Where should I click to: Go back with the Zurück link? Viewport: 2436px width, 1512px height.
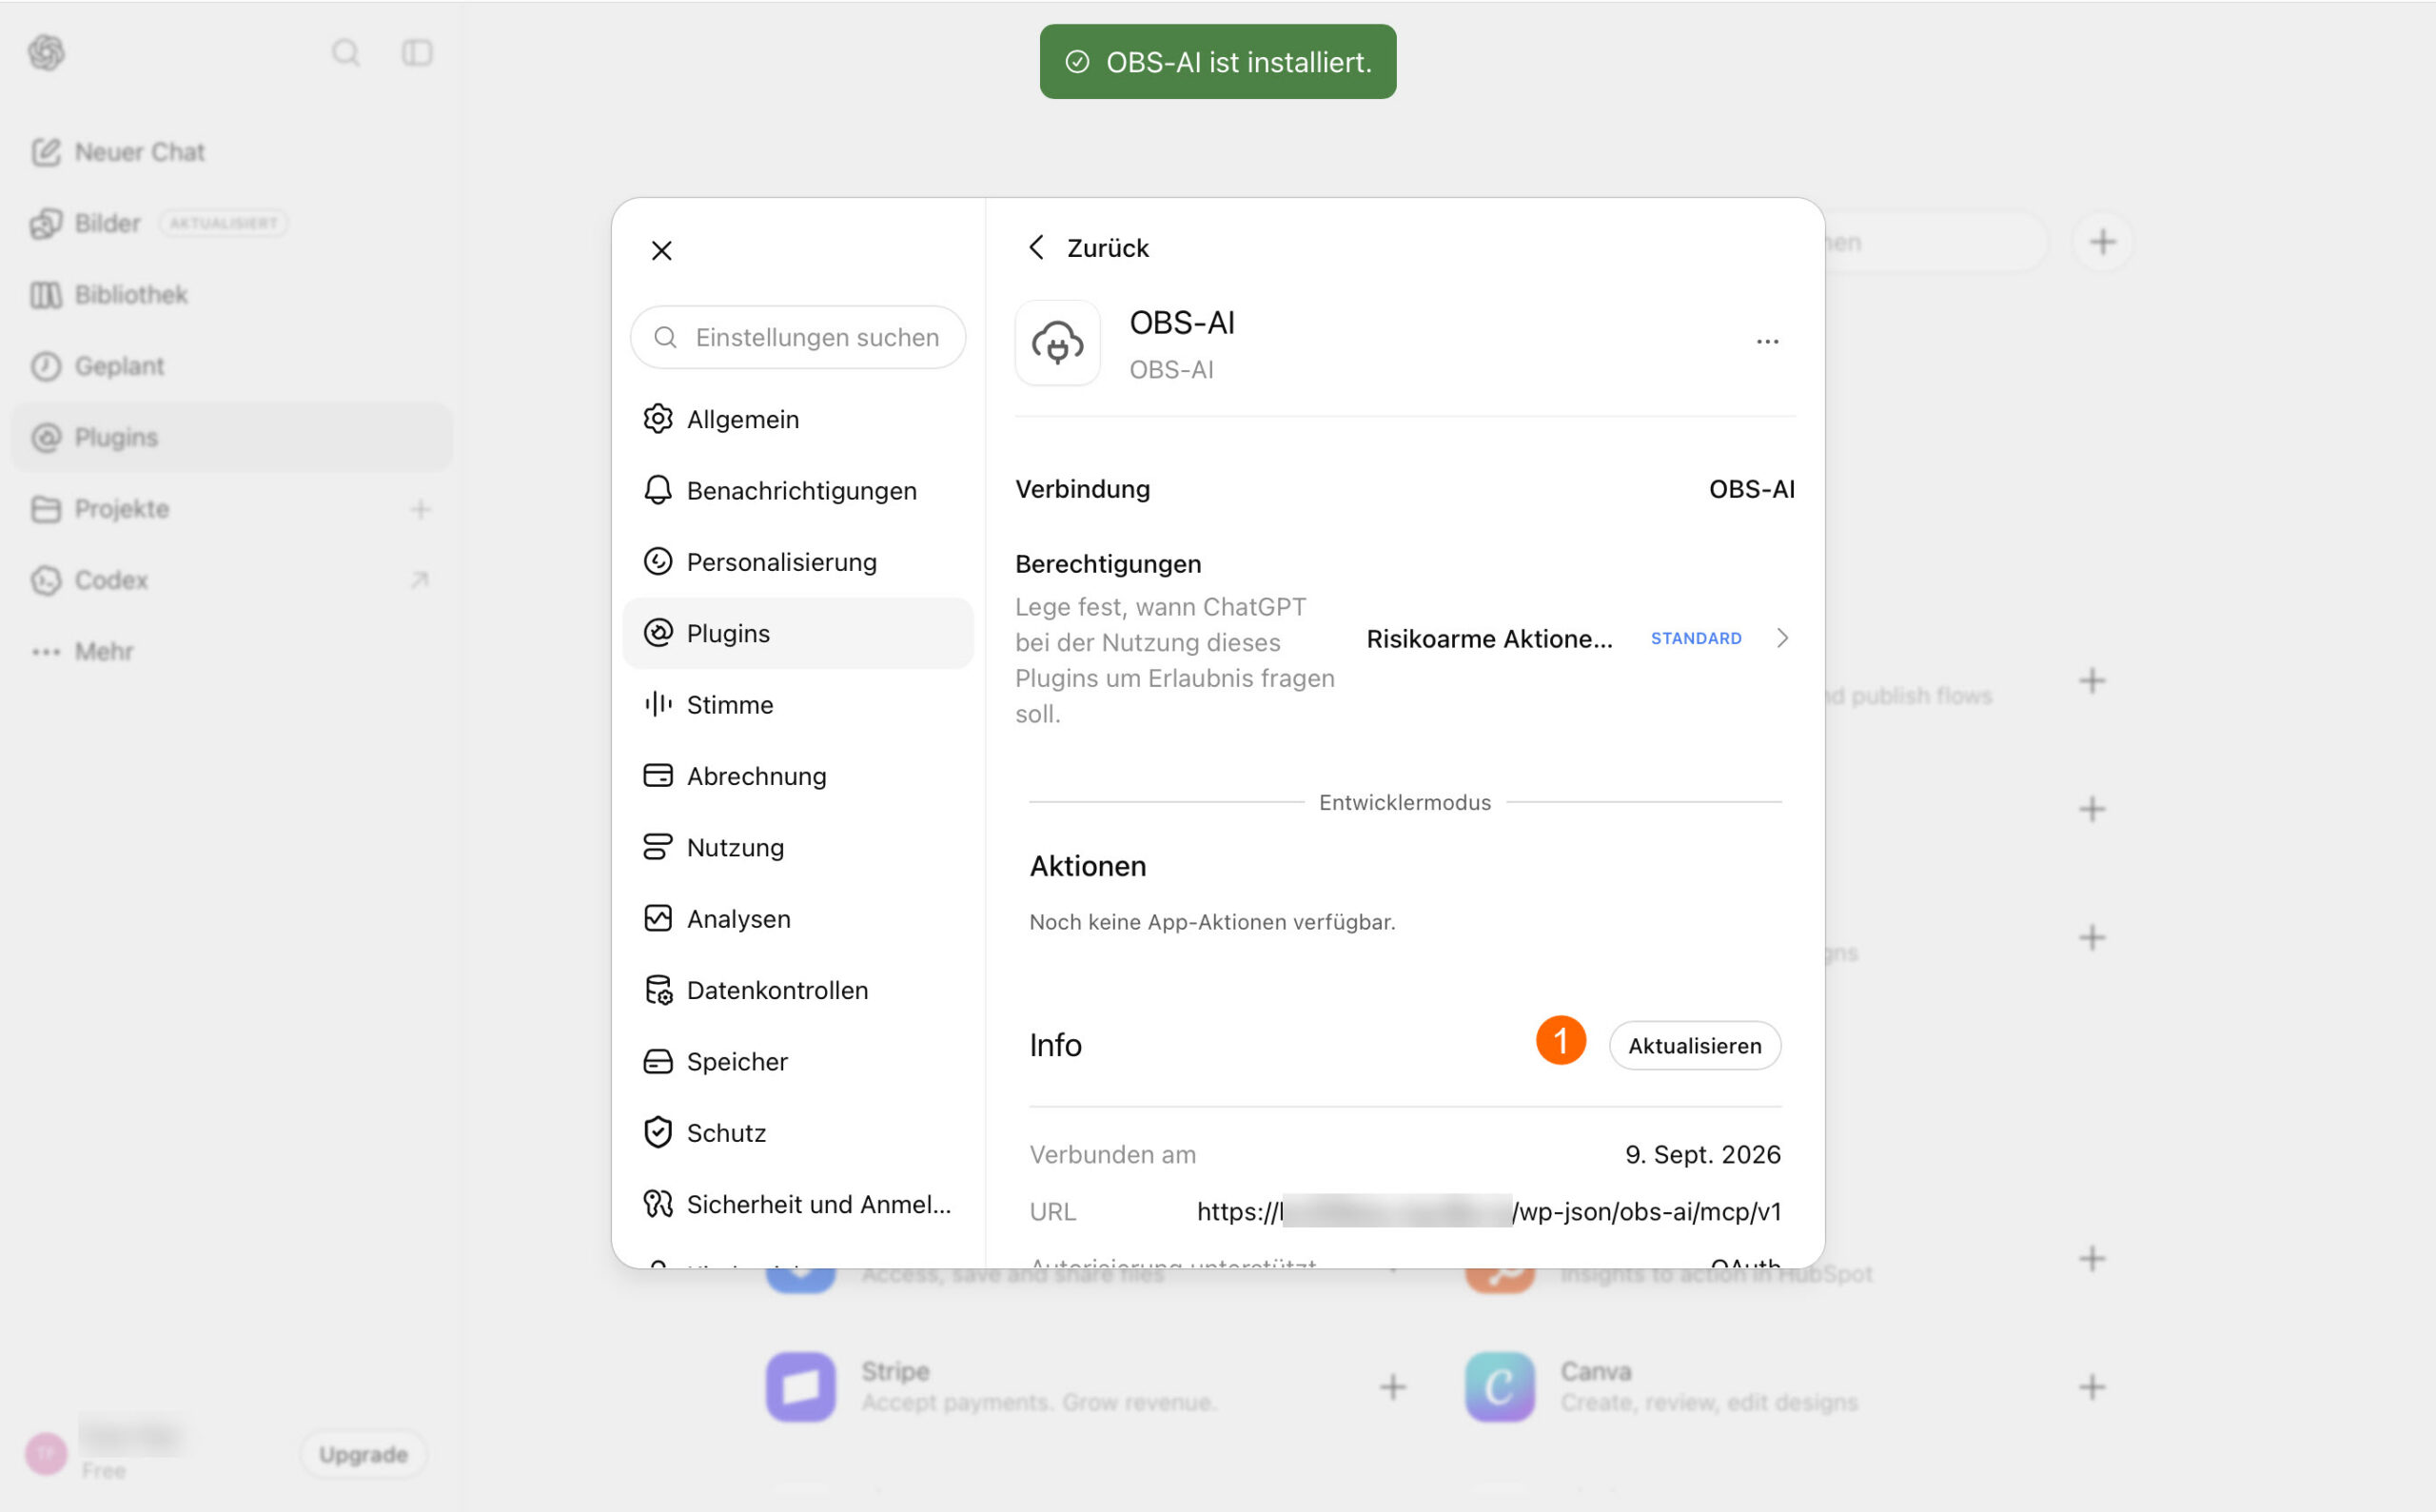click(1088, 248)
